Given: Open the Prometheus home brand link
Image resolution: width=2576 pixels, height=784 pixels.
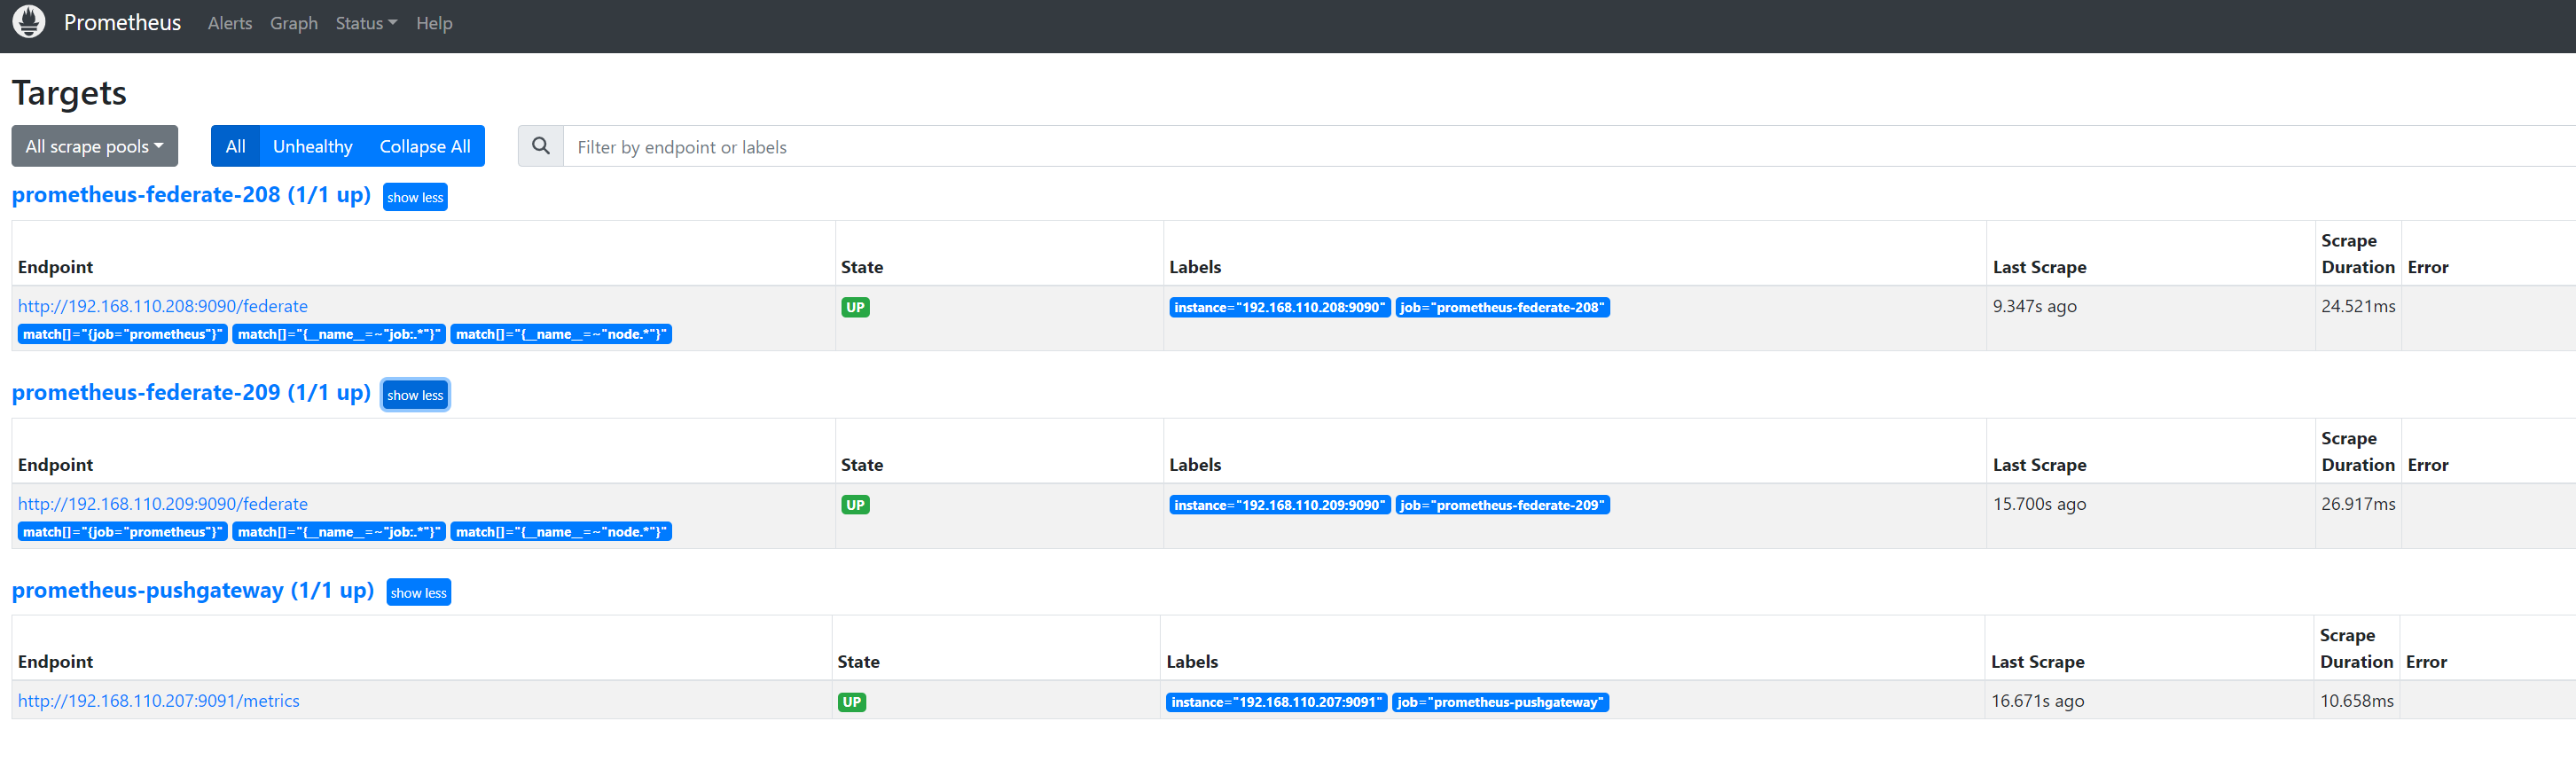Looking at the screenshot, I should pyautogui.click(x=122, y=22).
